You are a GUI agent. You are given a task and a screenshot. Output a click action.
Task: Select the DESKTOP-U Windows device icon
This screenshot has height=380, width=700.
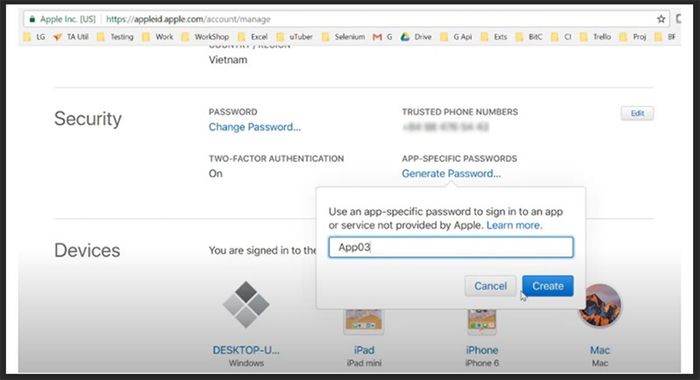[246, 305]
